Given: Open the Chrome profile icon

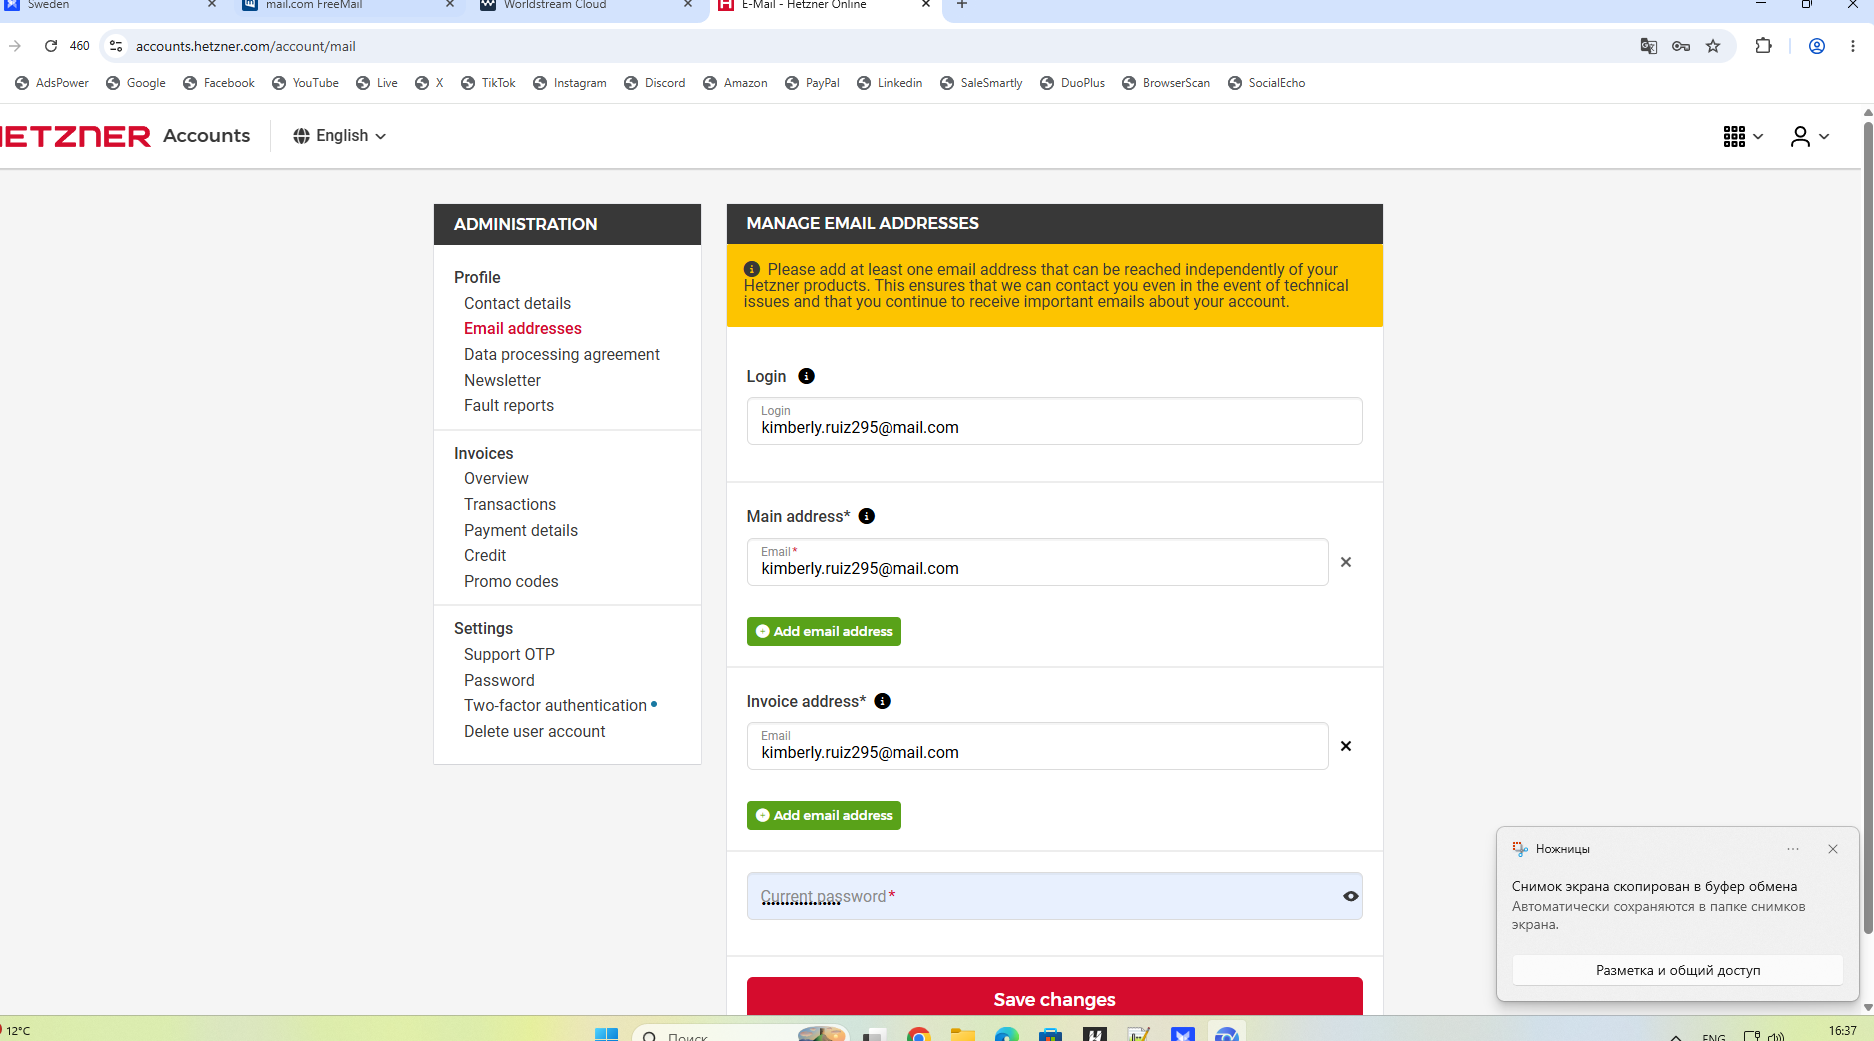Looking at the screenshot, I should click(1817, 46).
